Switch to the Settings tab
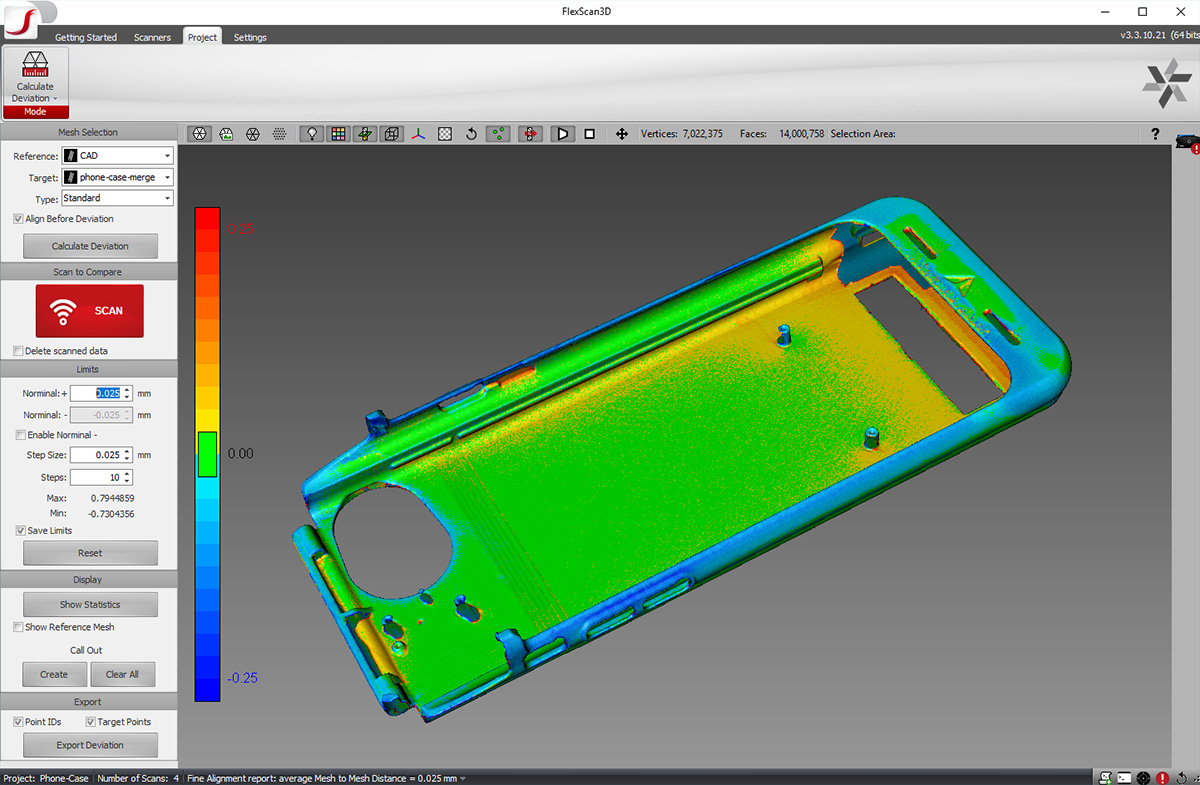The image size is (1200, 785). (x=249, y=37)
